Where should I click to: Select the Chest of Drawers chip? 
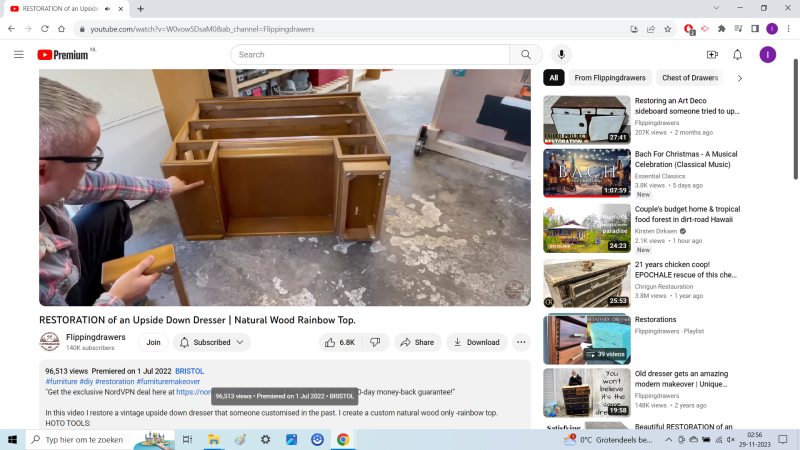coord(690,78)
